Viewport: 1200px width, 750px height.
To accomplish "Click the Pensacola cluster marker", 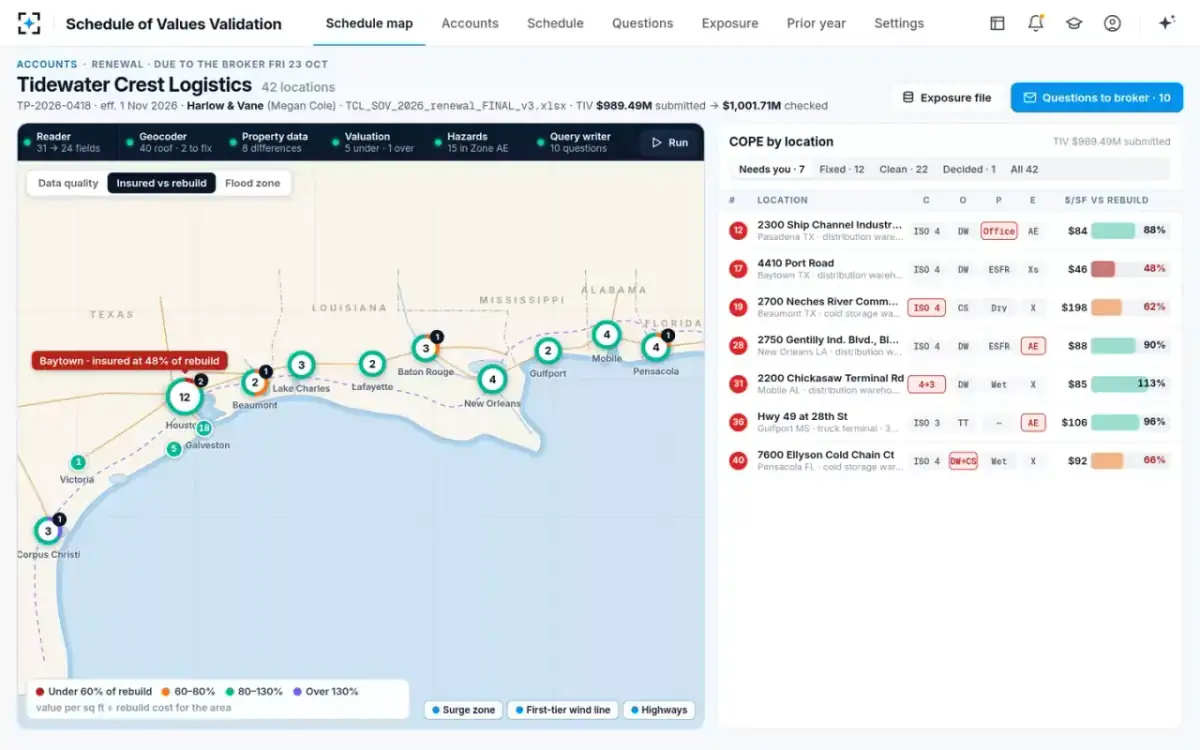I will (656, 348).
